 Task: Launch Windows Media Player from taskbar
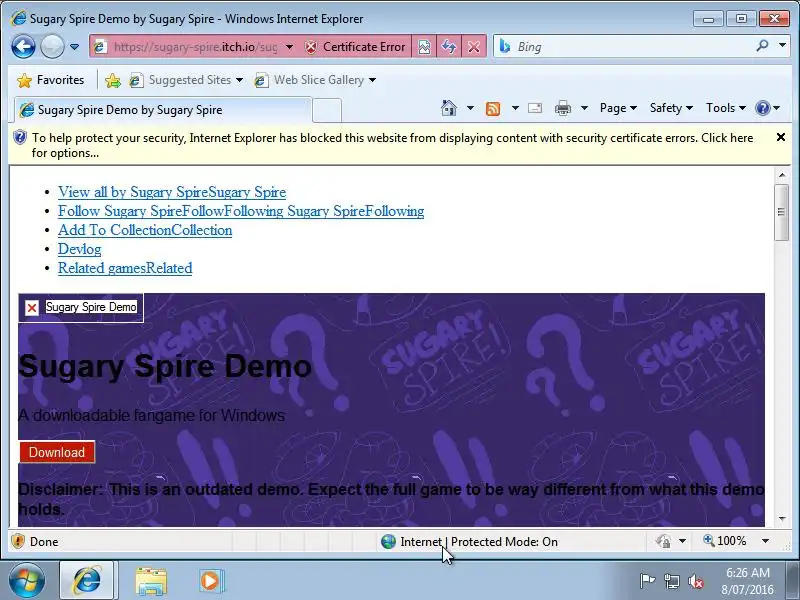click(210, 581)
